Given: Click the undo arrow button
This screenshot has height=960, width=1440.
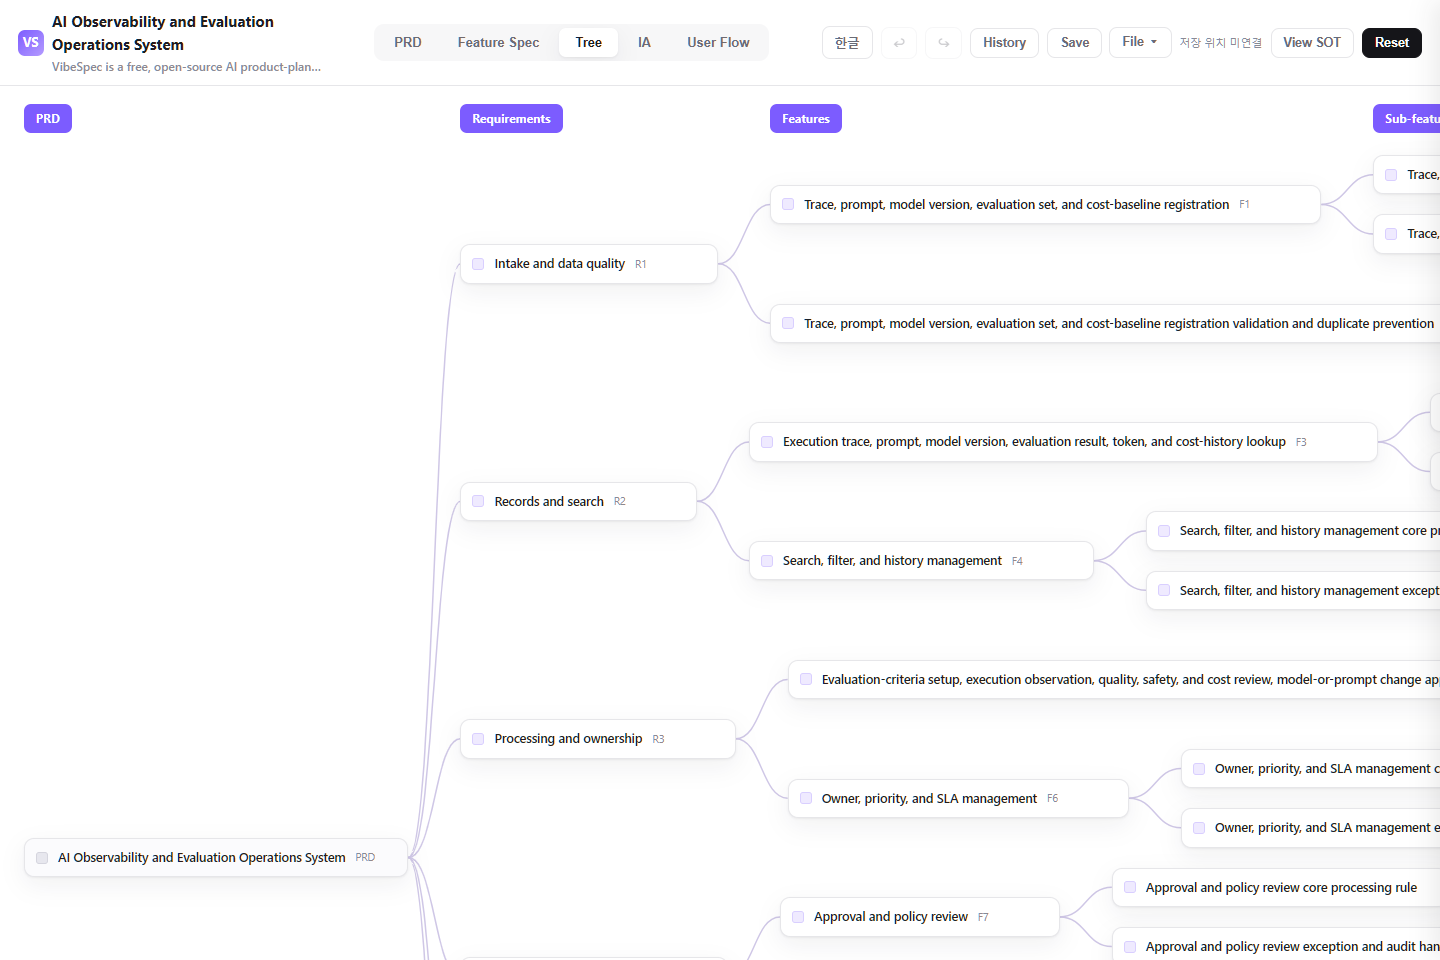Looking at the screenshot, I should pyautogui.click(x=899, y=43).
